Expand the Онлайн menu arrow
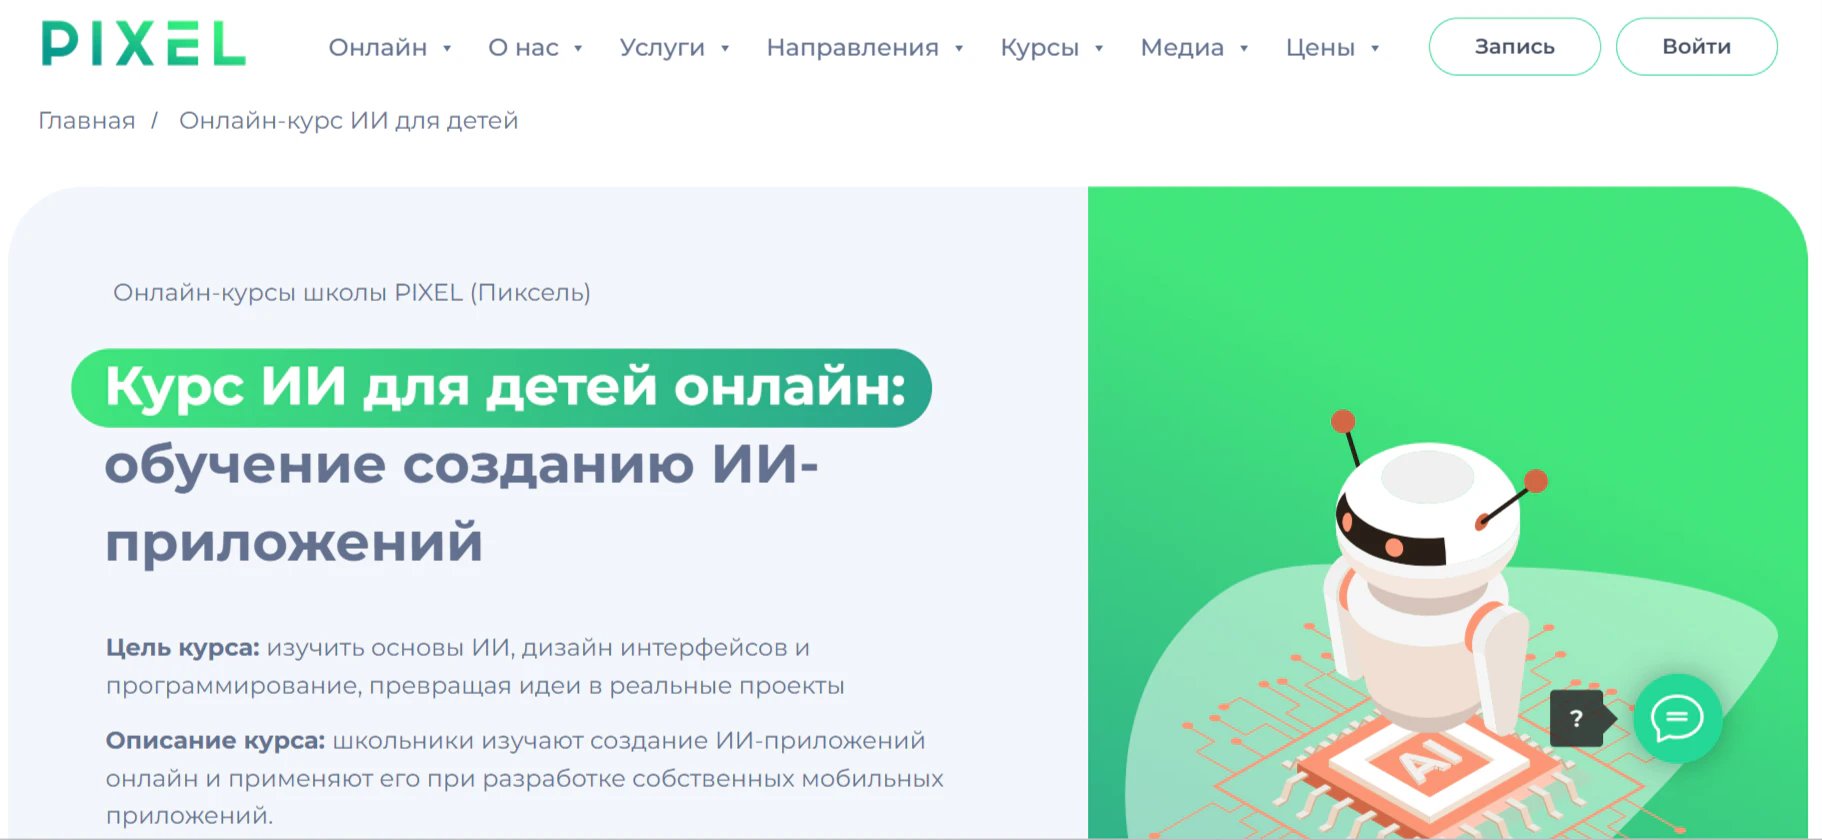This screenshot has height=840, width=1822. point(447,48)
